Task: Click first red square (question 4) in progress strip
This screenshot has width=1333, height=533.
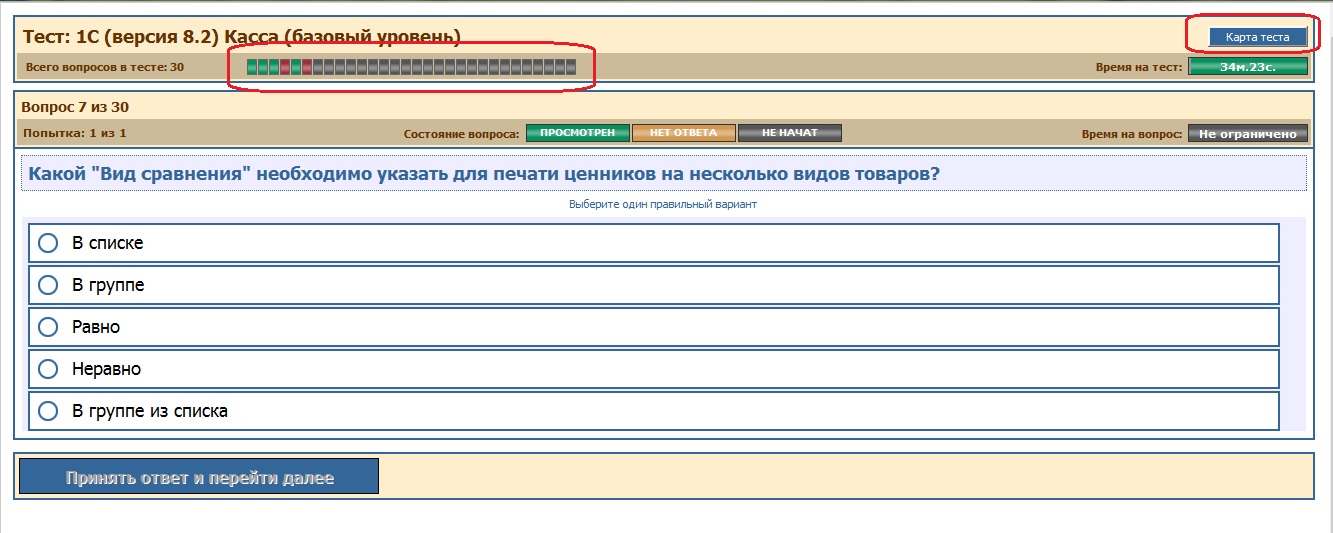Action: click(x=285, y=67)
